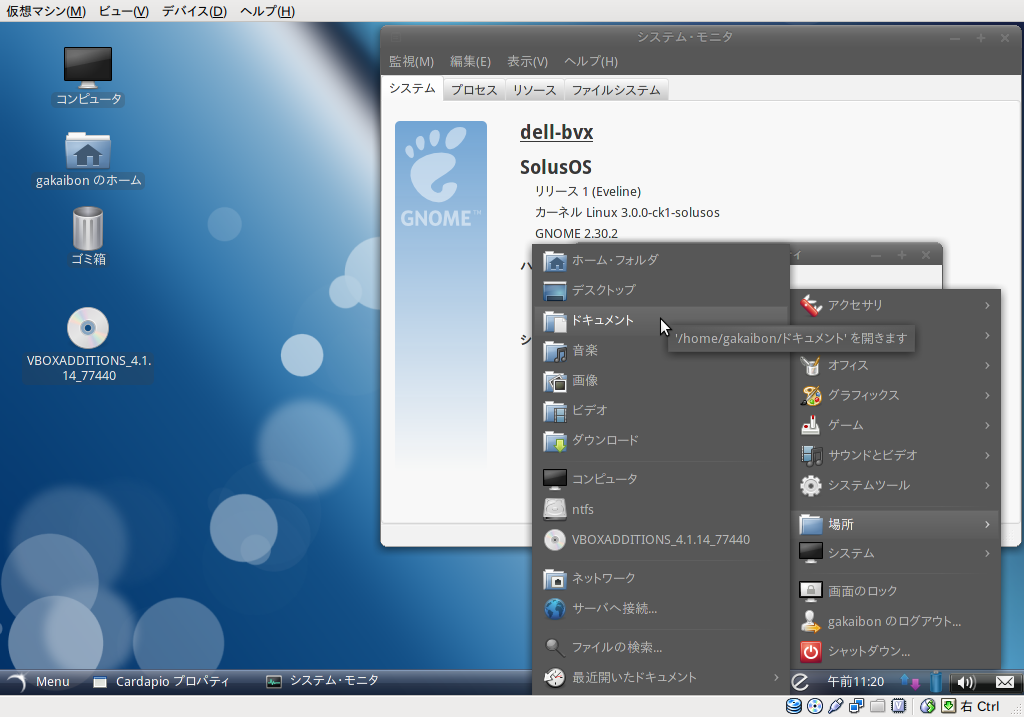This screenshot has width=1024, height=717.
Task: Click the Enlightenment 'e' icon near the clock
Action: [798, 681]
